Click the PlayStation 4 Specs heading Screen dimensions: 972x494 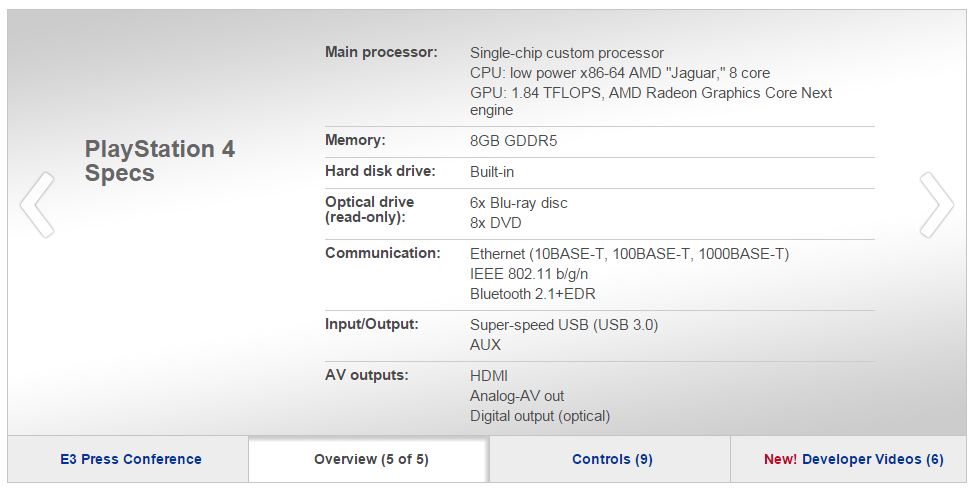160,161
